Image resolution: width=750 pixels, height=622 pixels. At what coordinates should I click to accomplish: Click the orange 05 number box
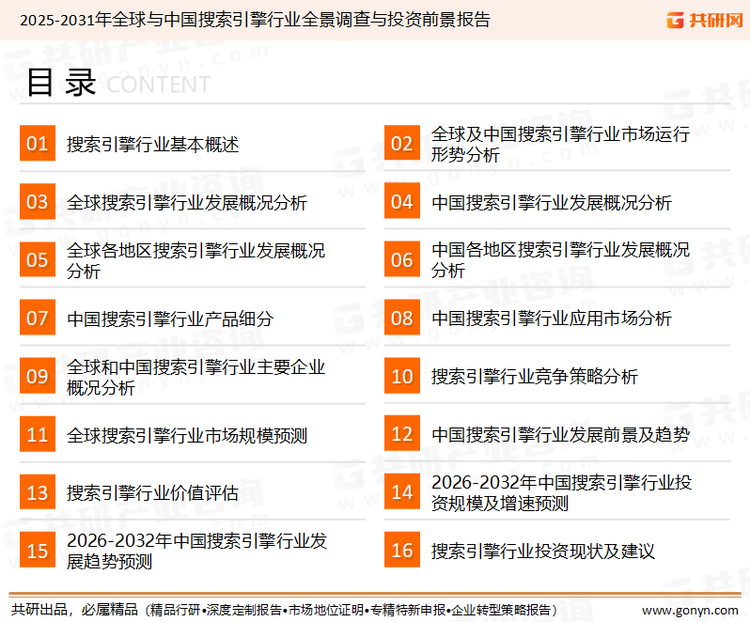(x=37, y=259)
